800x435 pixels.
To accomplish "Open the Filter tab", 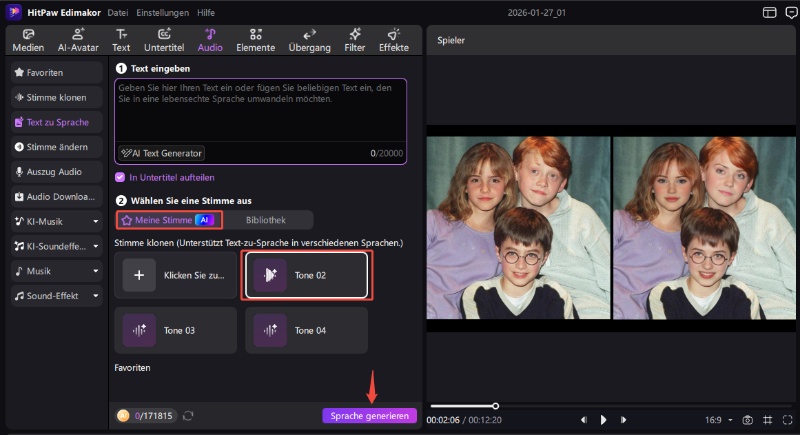I will pos(355,40).
